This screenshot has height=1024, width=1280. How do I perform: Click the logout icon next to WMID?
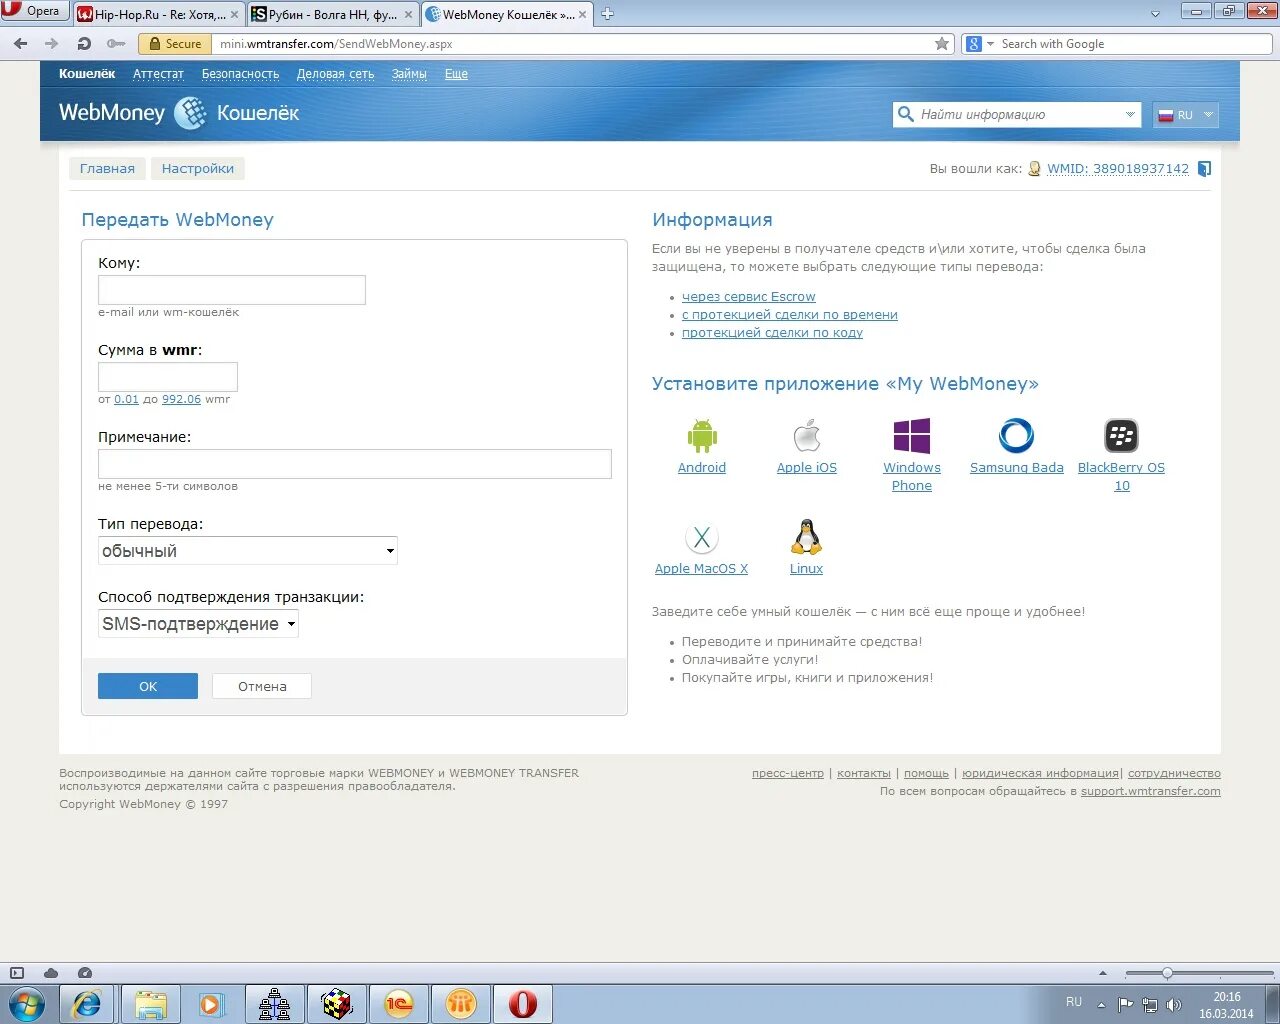tap(1205, 169)
